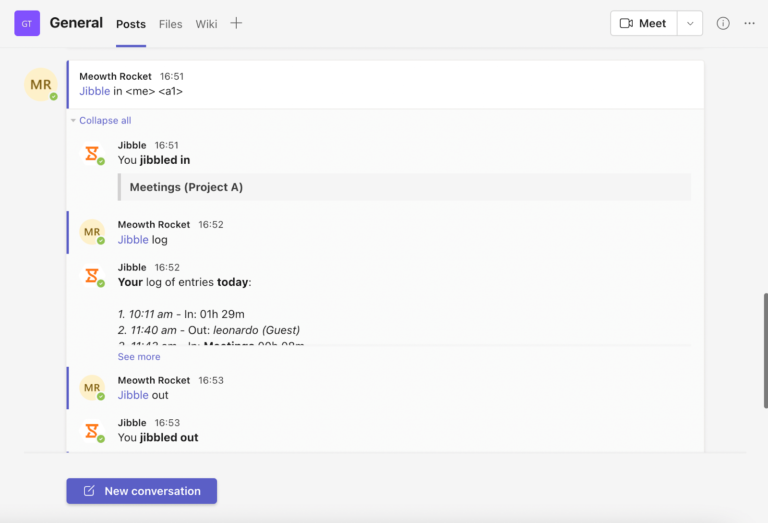Expand log with See more link
Image resolution: width=768 pixels, height=523 pixels.
(139, 357)
